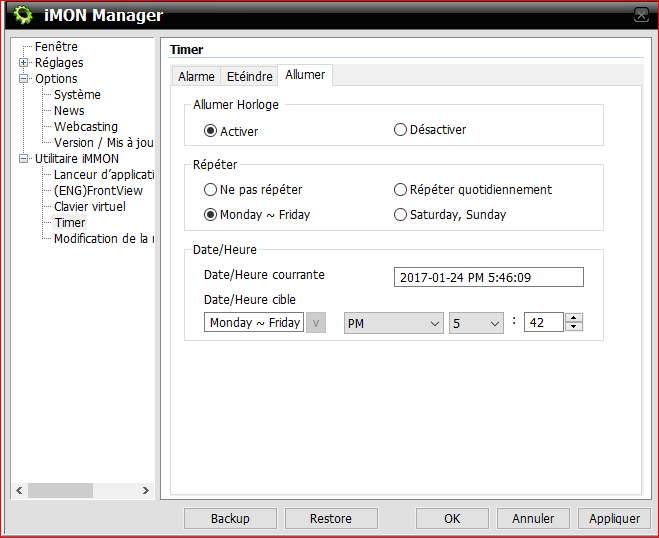Select Répéter quotidiennement radio button

coord(400,190)
